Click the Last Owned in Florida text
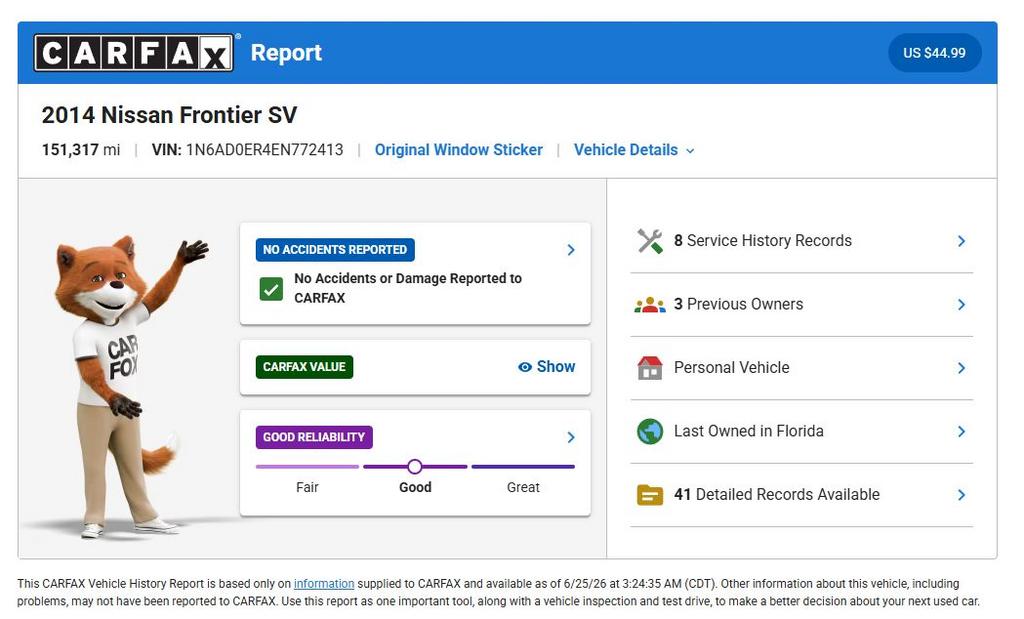1024x619 pixels. tap(748, 432)
